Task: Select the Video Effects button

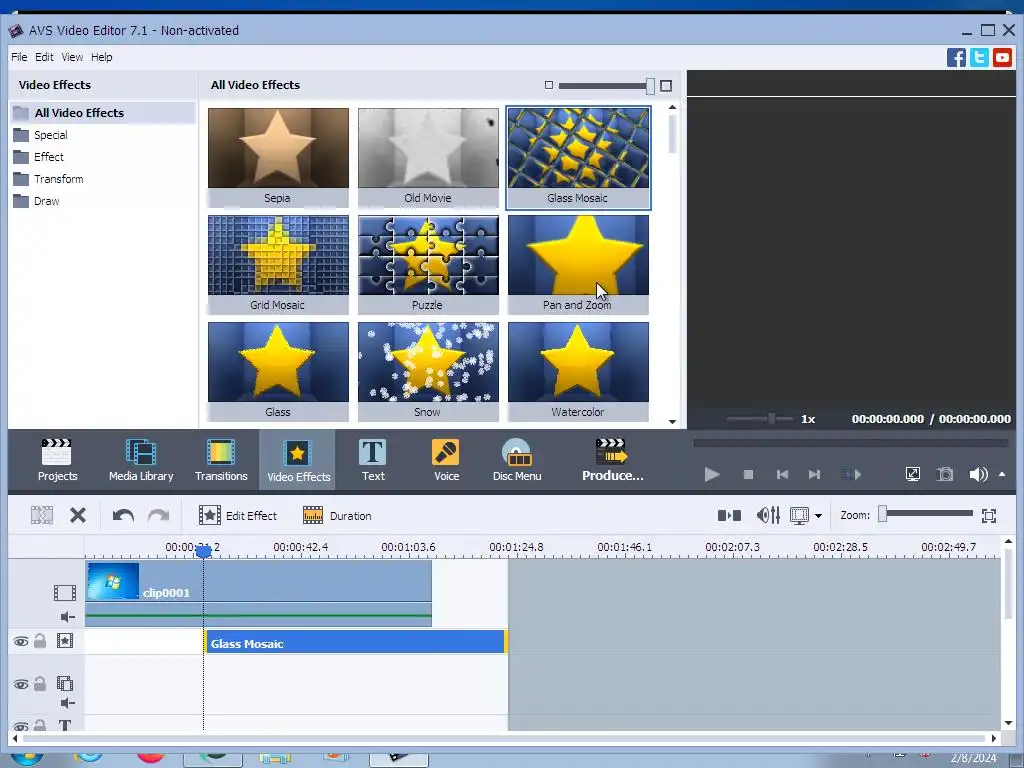Action: [x=298, y=460]
